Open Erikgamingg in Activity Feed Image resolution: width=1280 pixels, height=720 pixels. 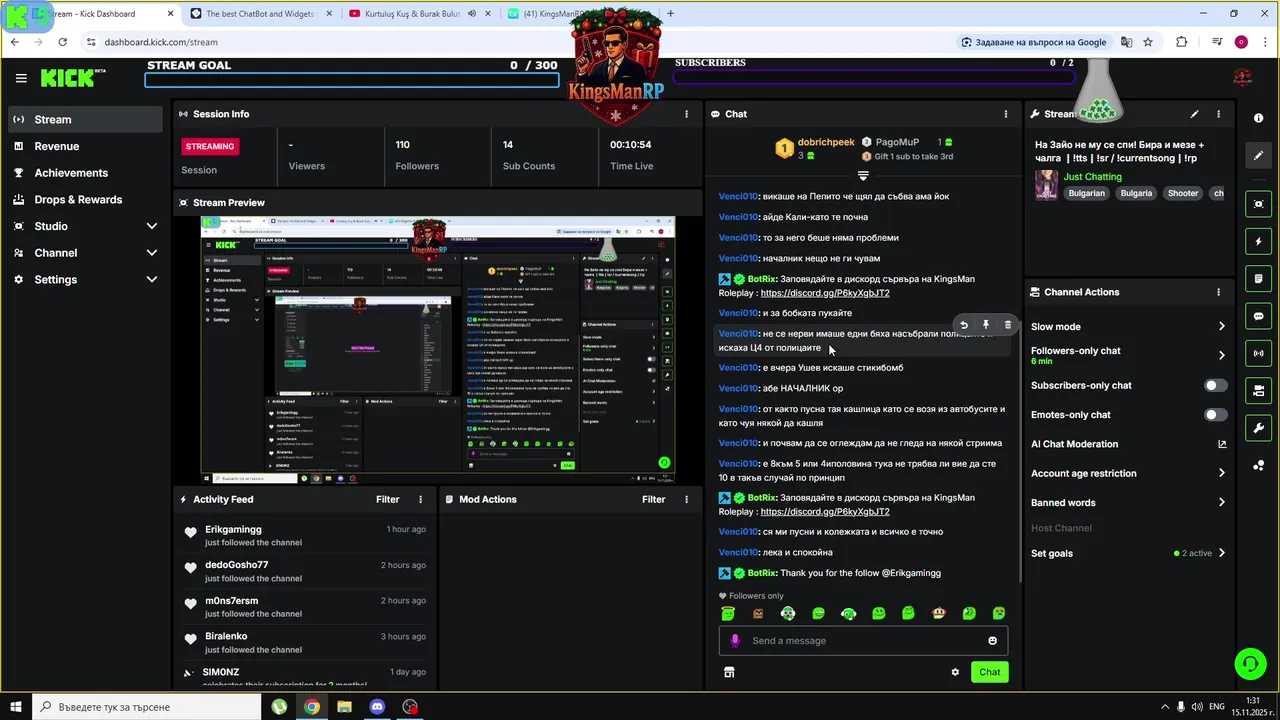click(233, 529)
